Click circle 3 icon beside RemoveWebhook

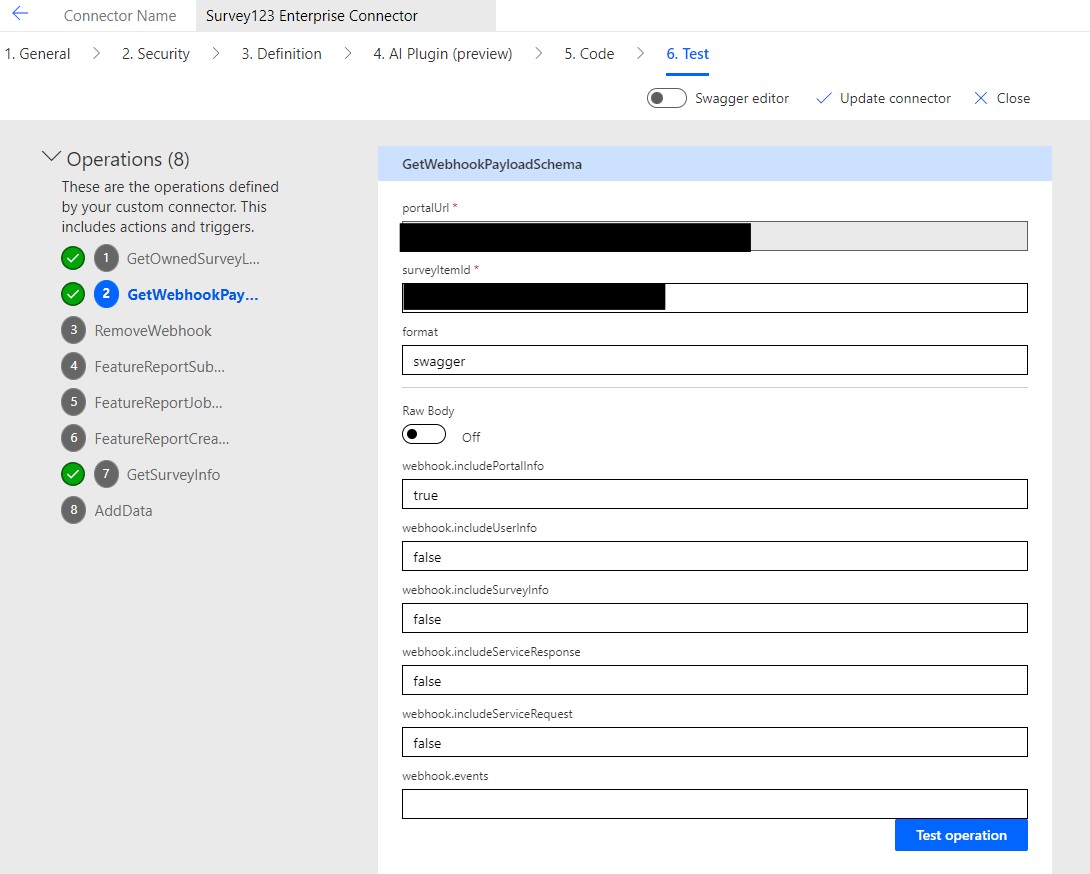[74, 330]
